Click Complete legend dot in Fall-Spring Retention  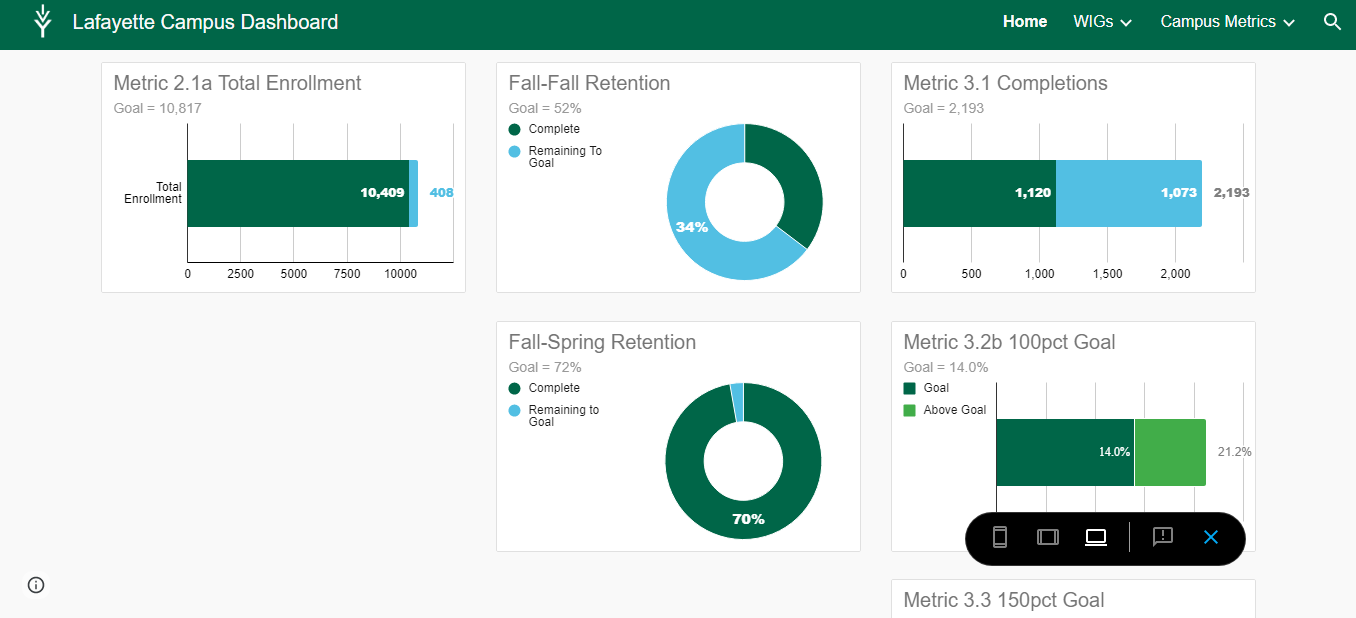pos(515,388)
